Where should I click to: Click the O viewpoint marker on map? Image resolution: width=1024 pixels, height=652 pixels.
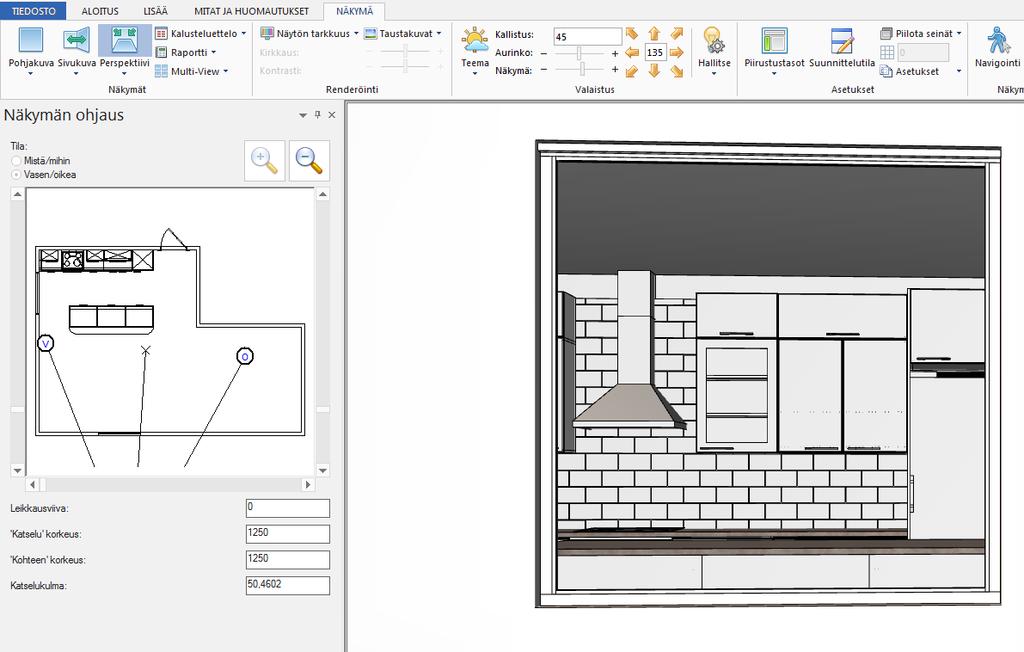[x=244, y=356]
